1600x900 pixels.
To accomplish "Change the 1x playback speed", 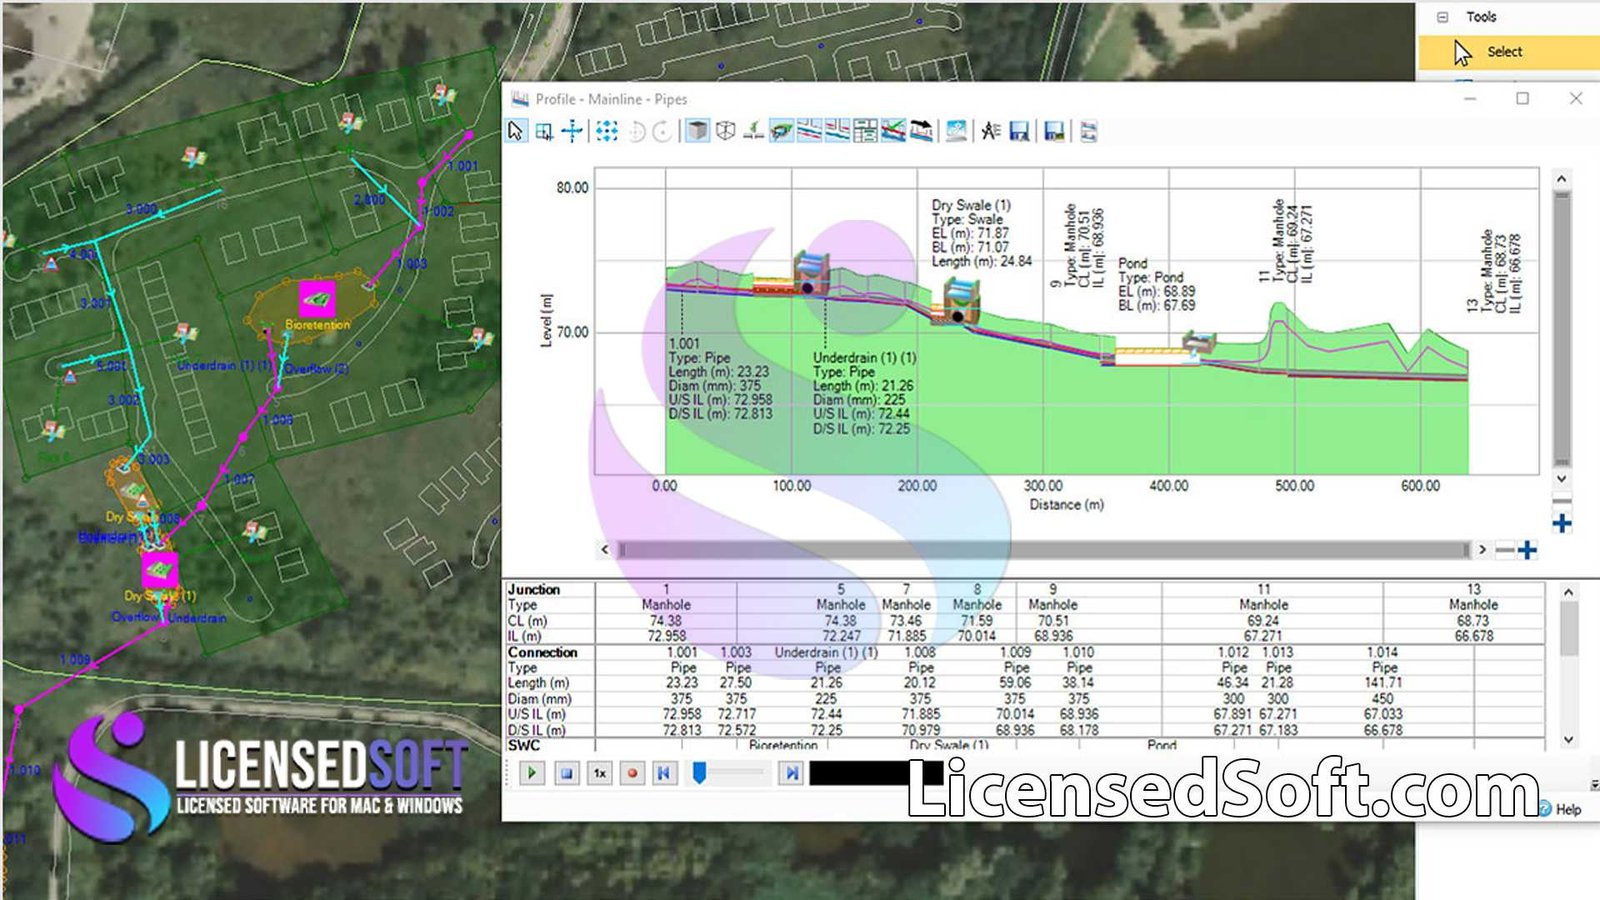I will click(599, 773).
